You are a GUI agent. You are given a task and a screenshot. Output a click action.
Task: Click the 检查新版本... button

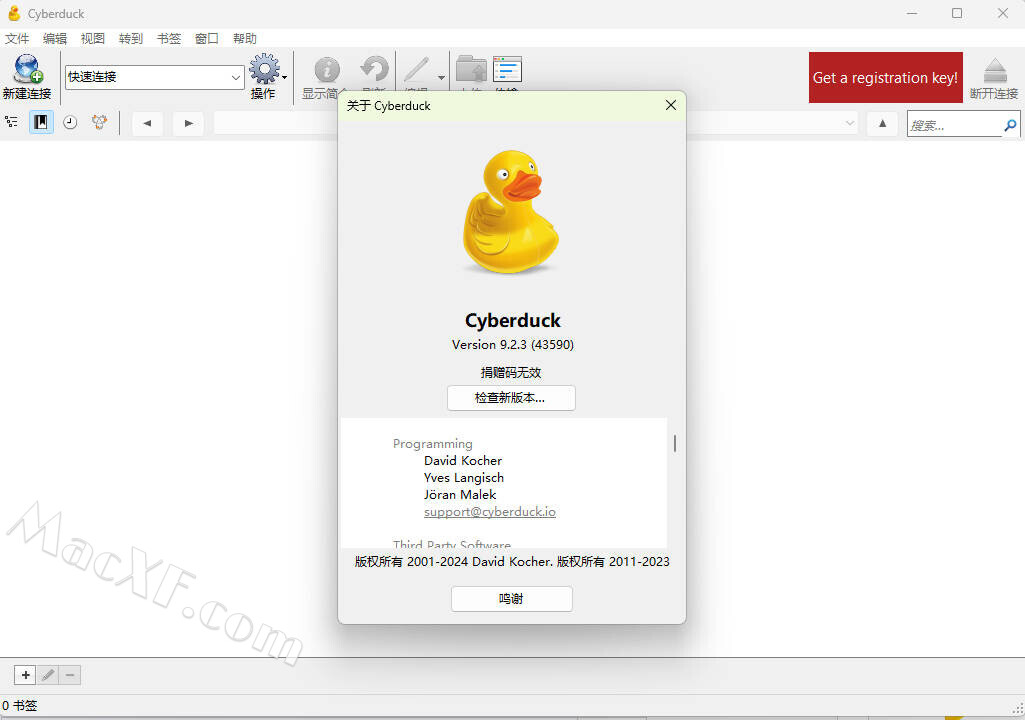pyautogui.click(x=511, y=398)
